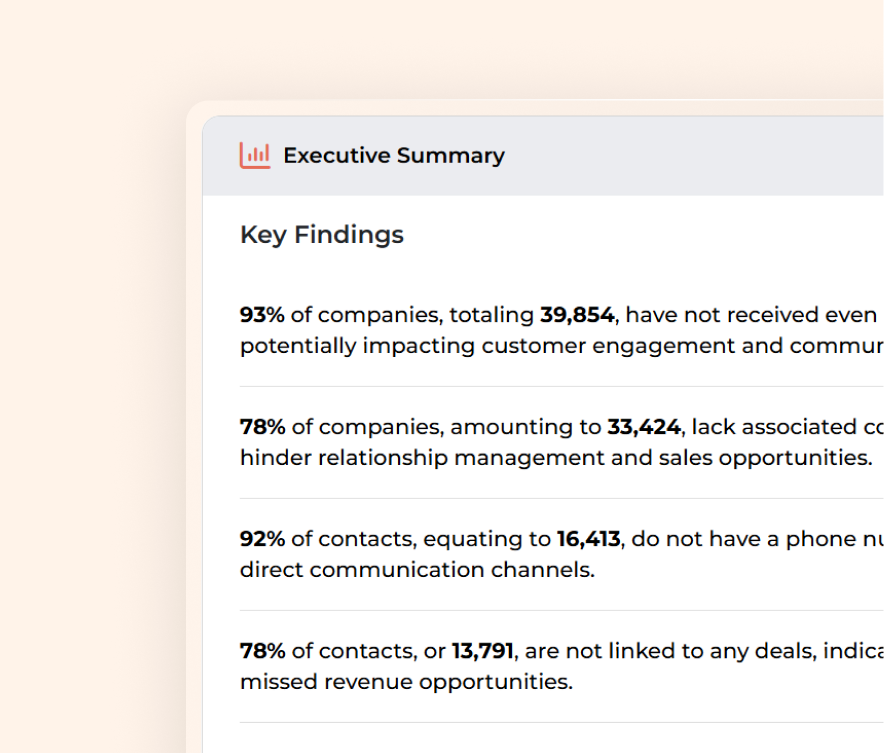This screenshot has width=884, height=753.
Task: Select the bold number 33,424
Action: [643, 427]
